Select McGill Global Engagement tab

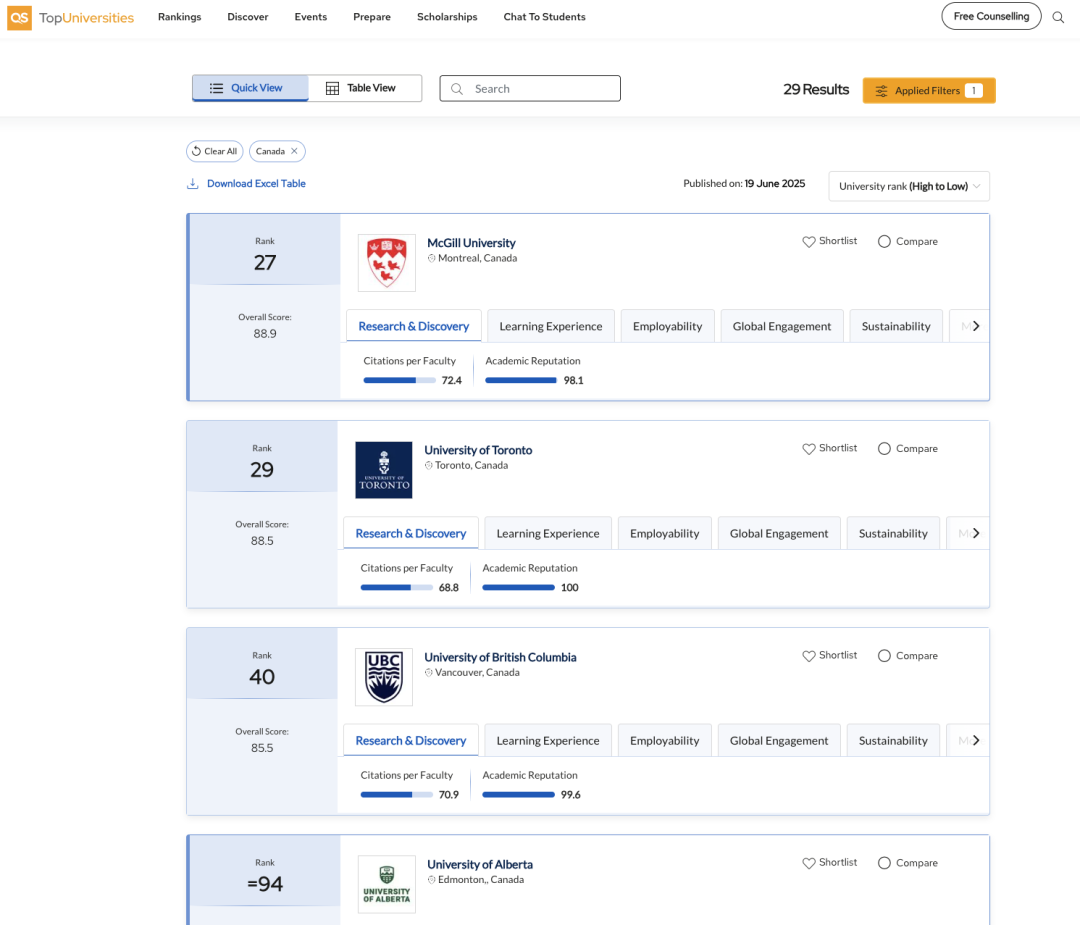pyautogui.click(x=782, y=326)
